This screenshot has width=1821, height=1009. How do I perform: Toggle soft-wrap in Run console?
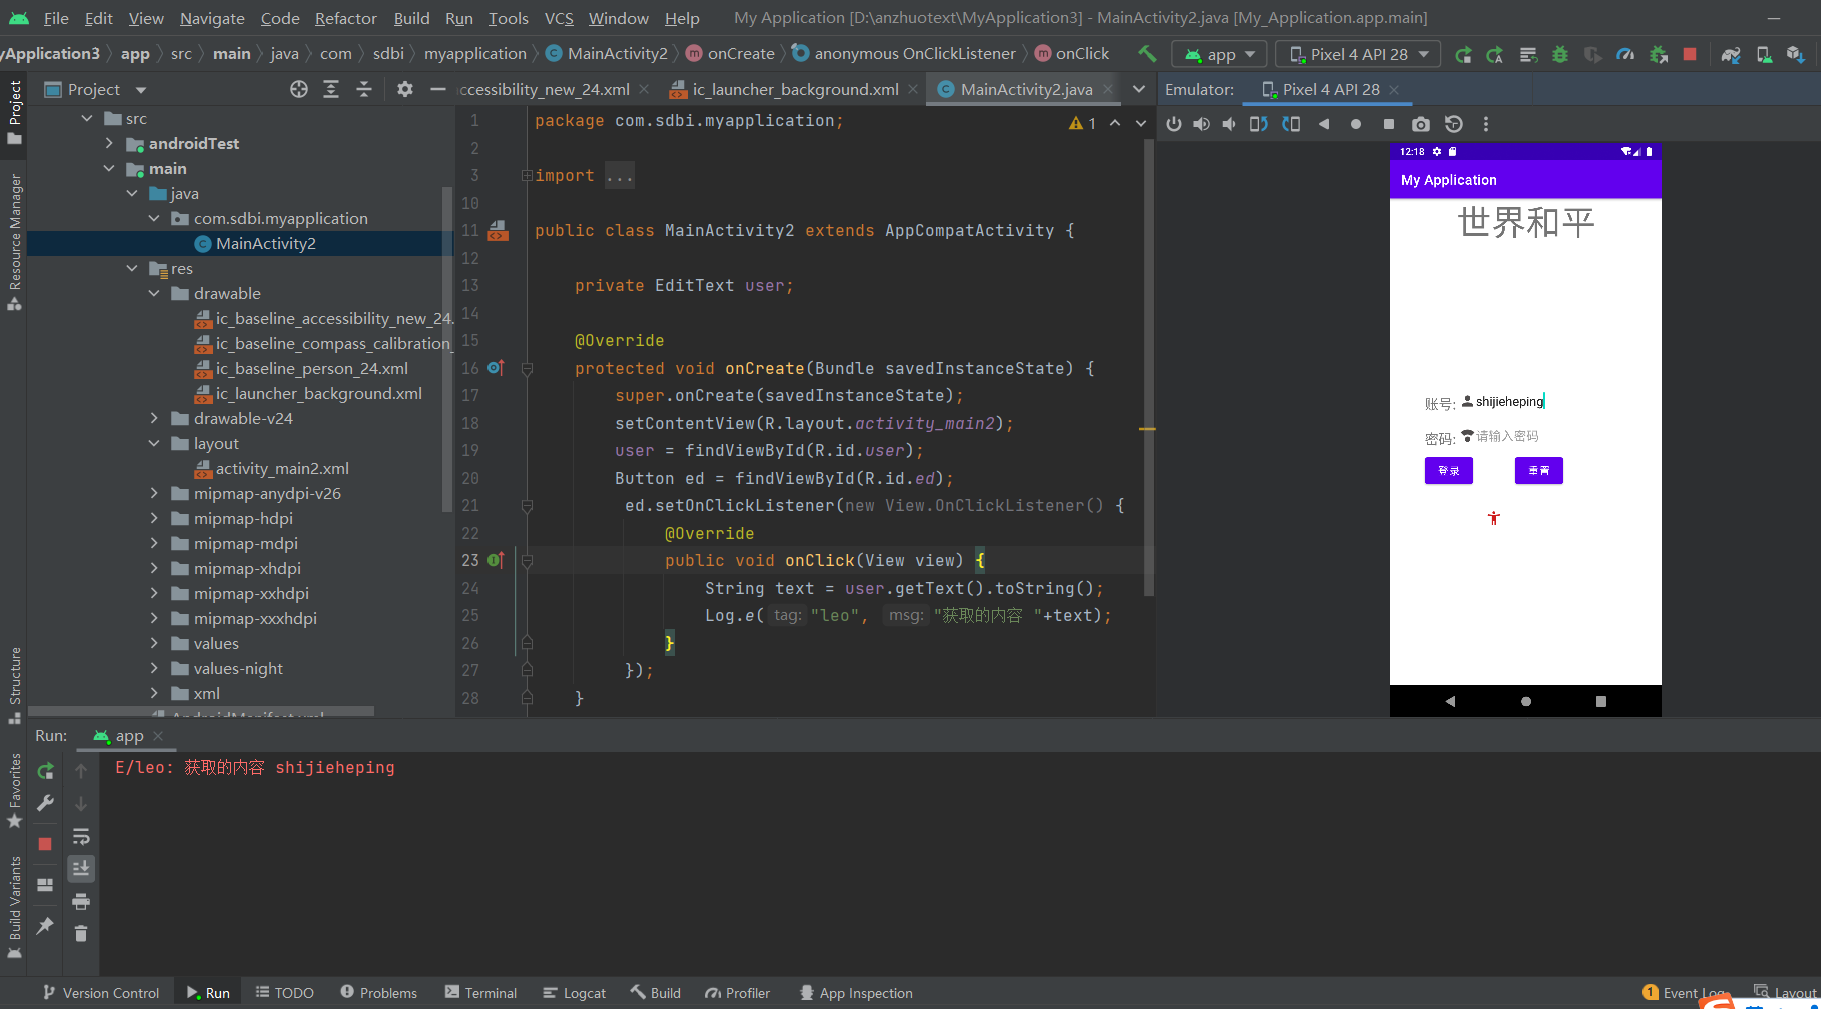[81, 836]
